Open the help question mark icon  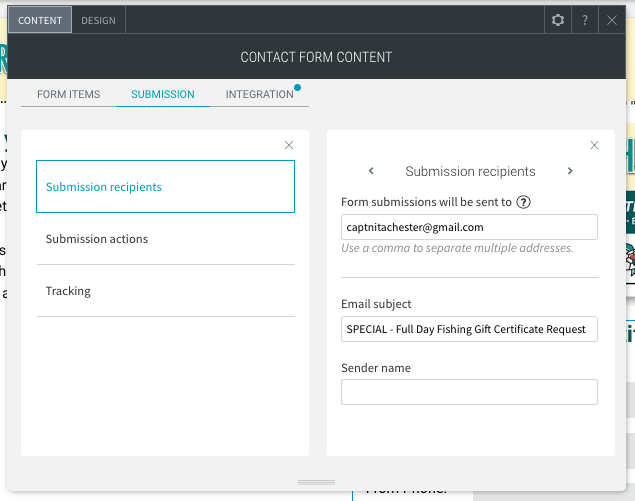pyautogui.click(x=585, y=20)
